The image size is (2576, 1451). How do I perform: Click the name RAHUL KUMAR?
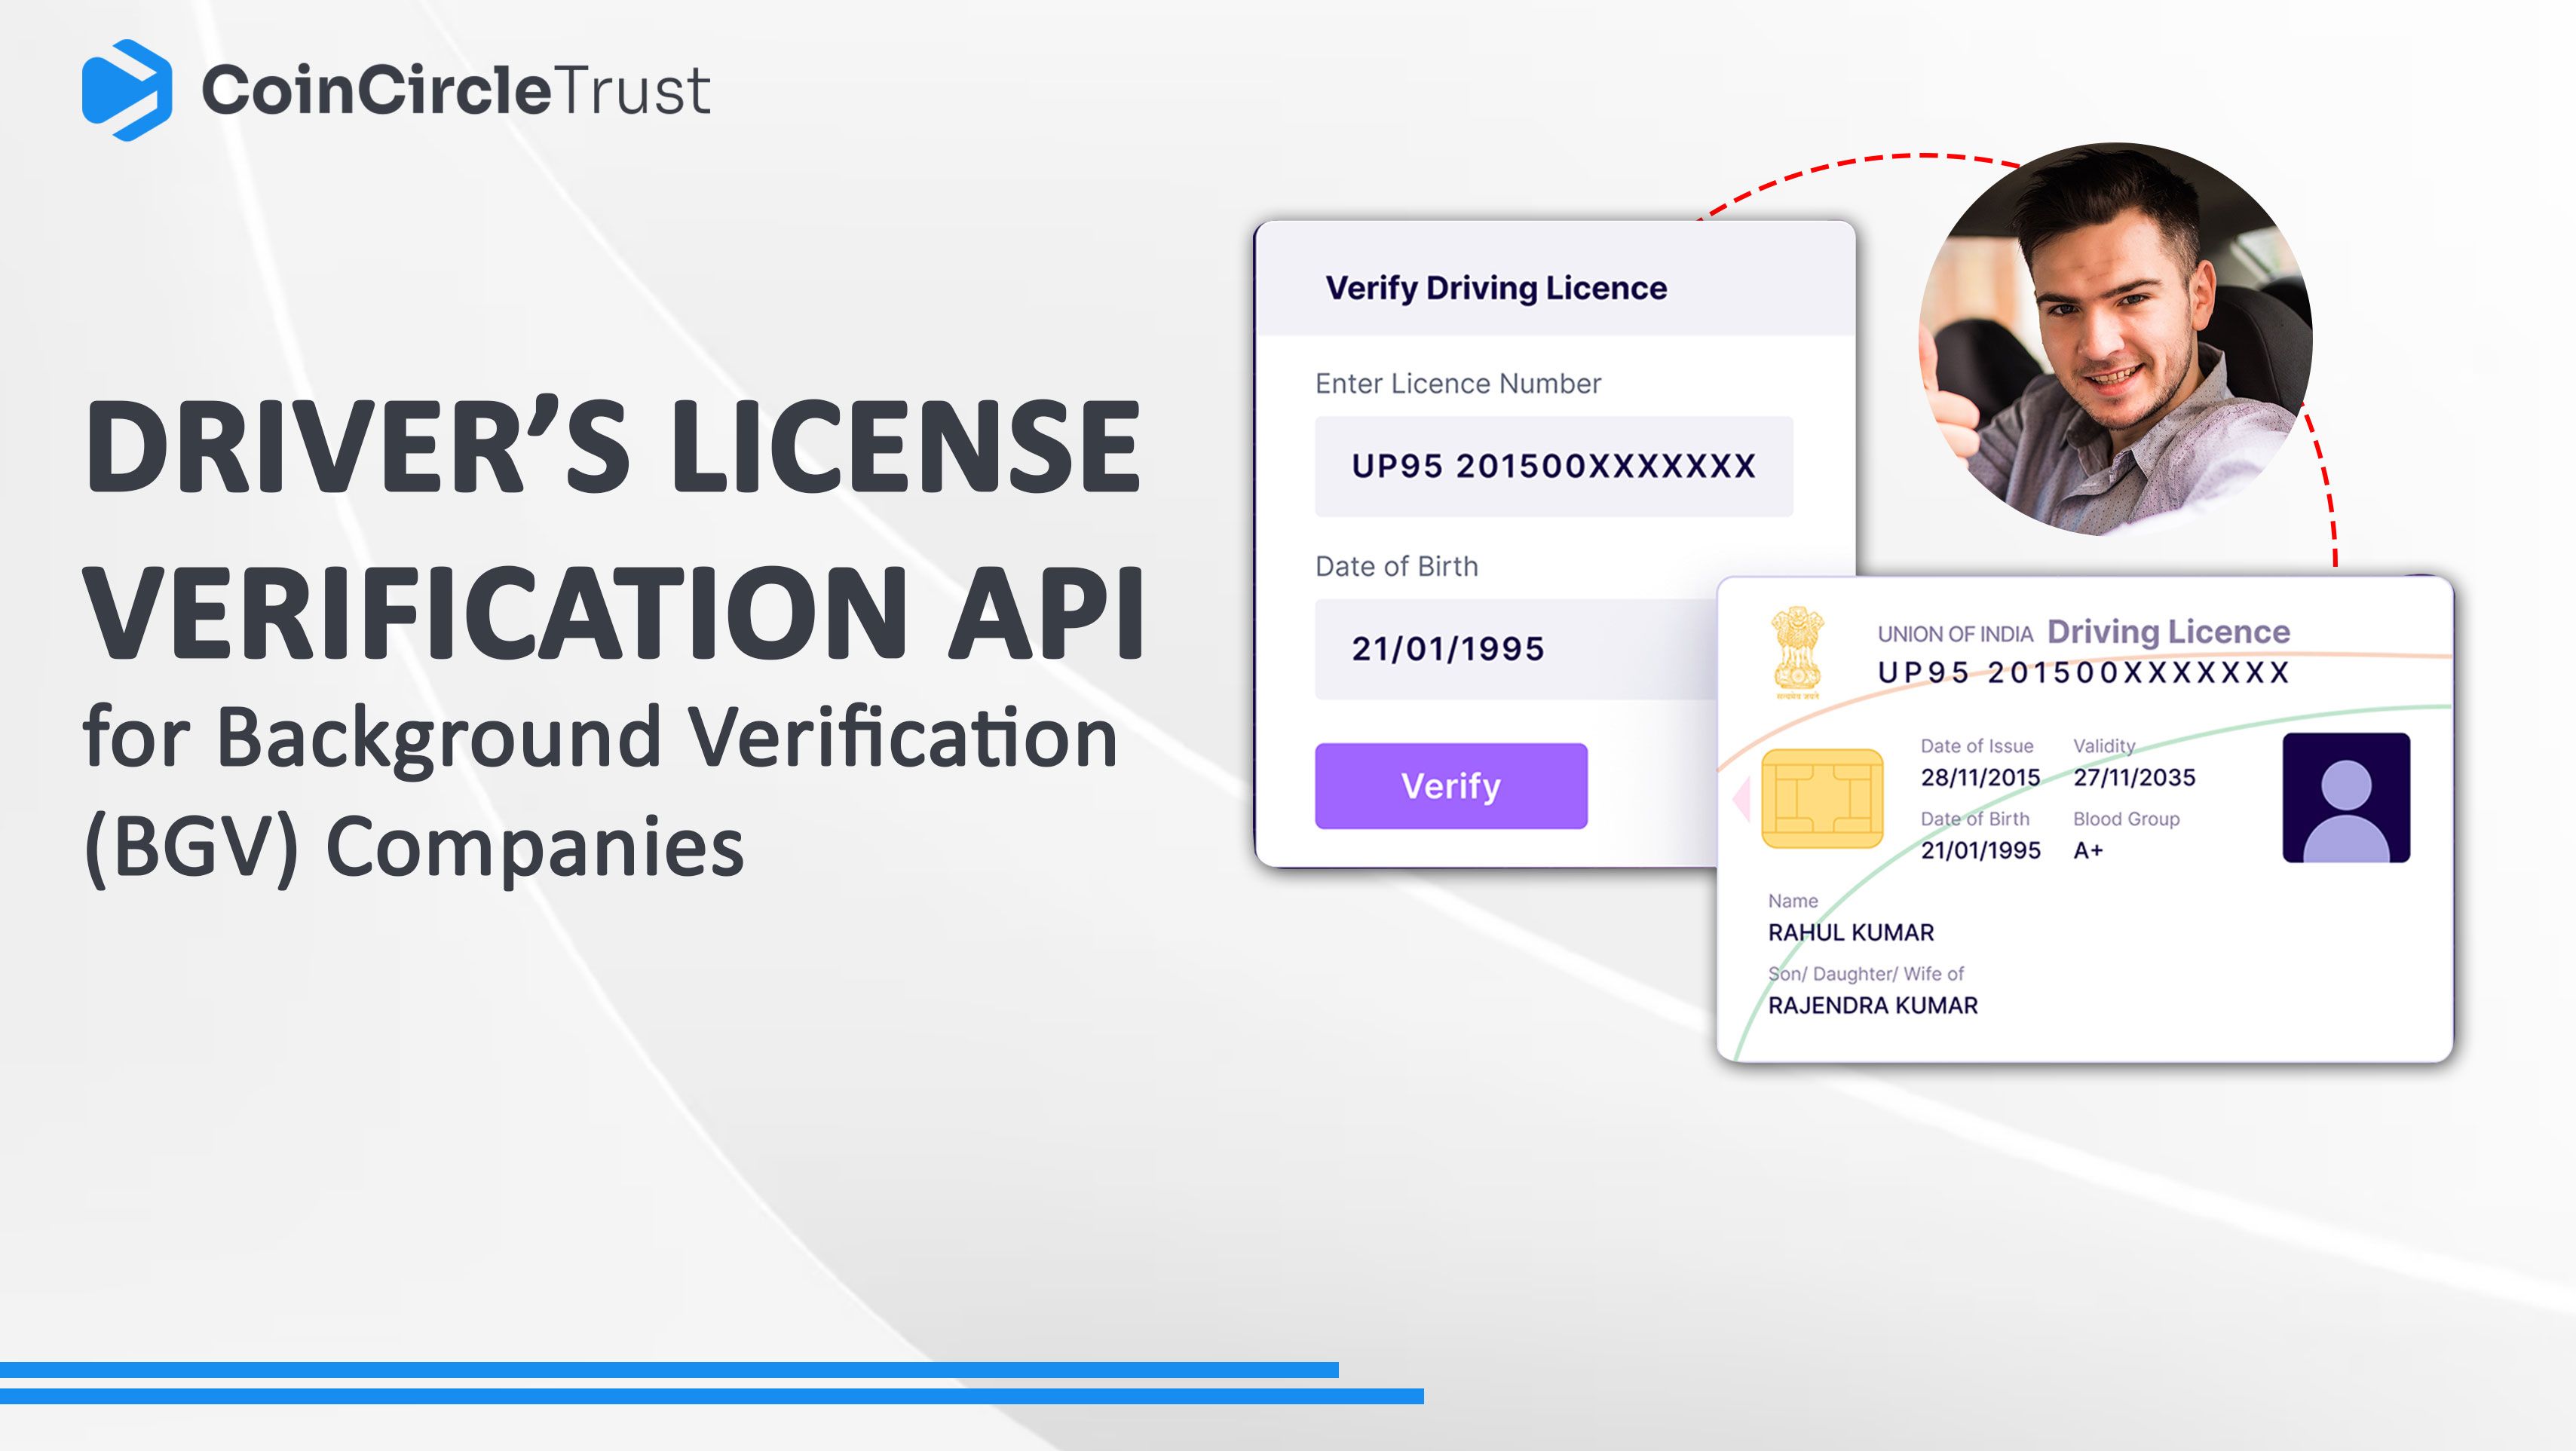[x=1850, y=933]
